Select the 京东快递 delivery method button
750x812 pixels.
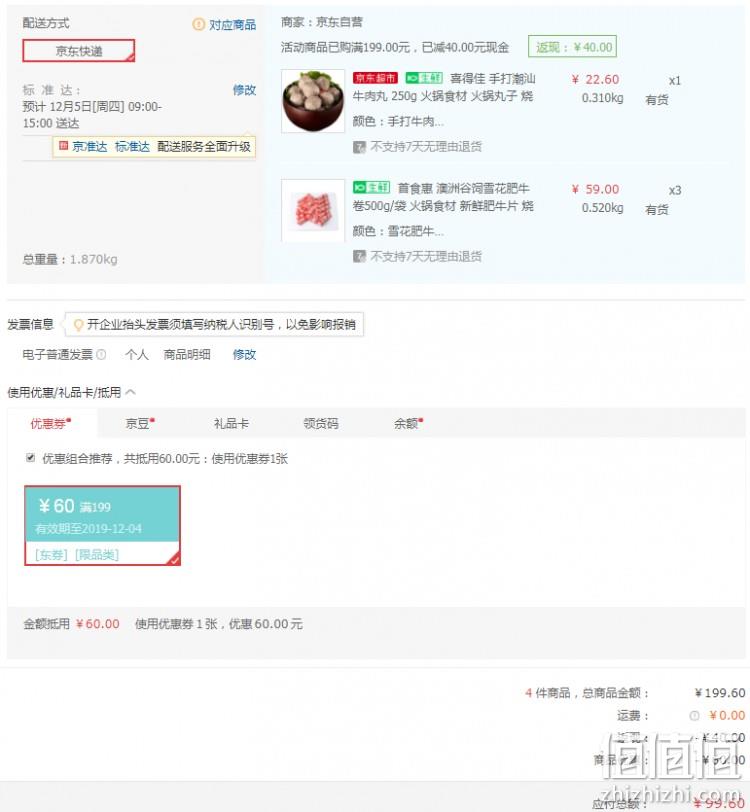(x=79, y=51)
